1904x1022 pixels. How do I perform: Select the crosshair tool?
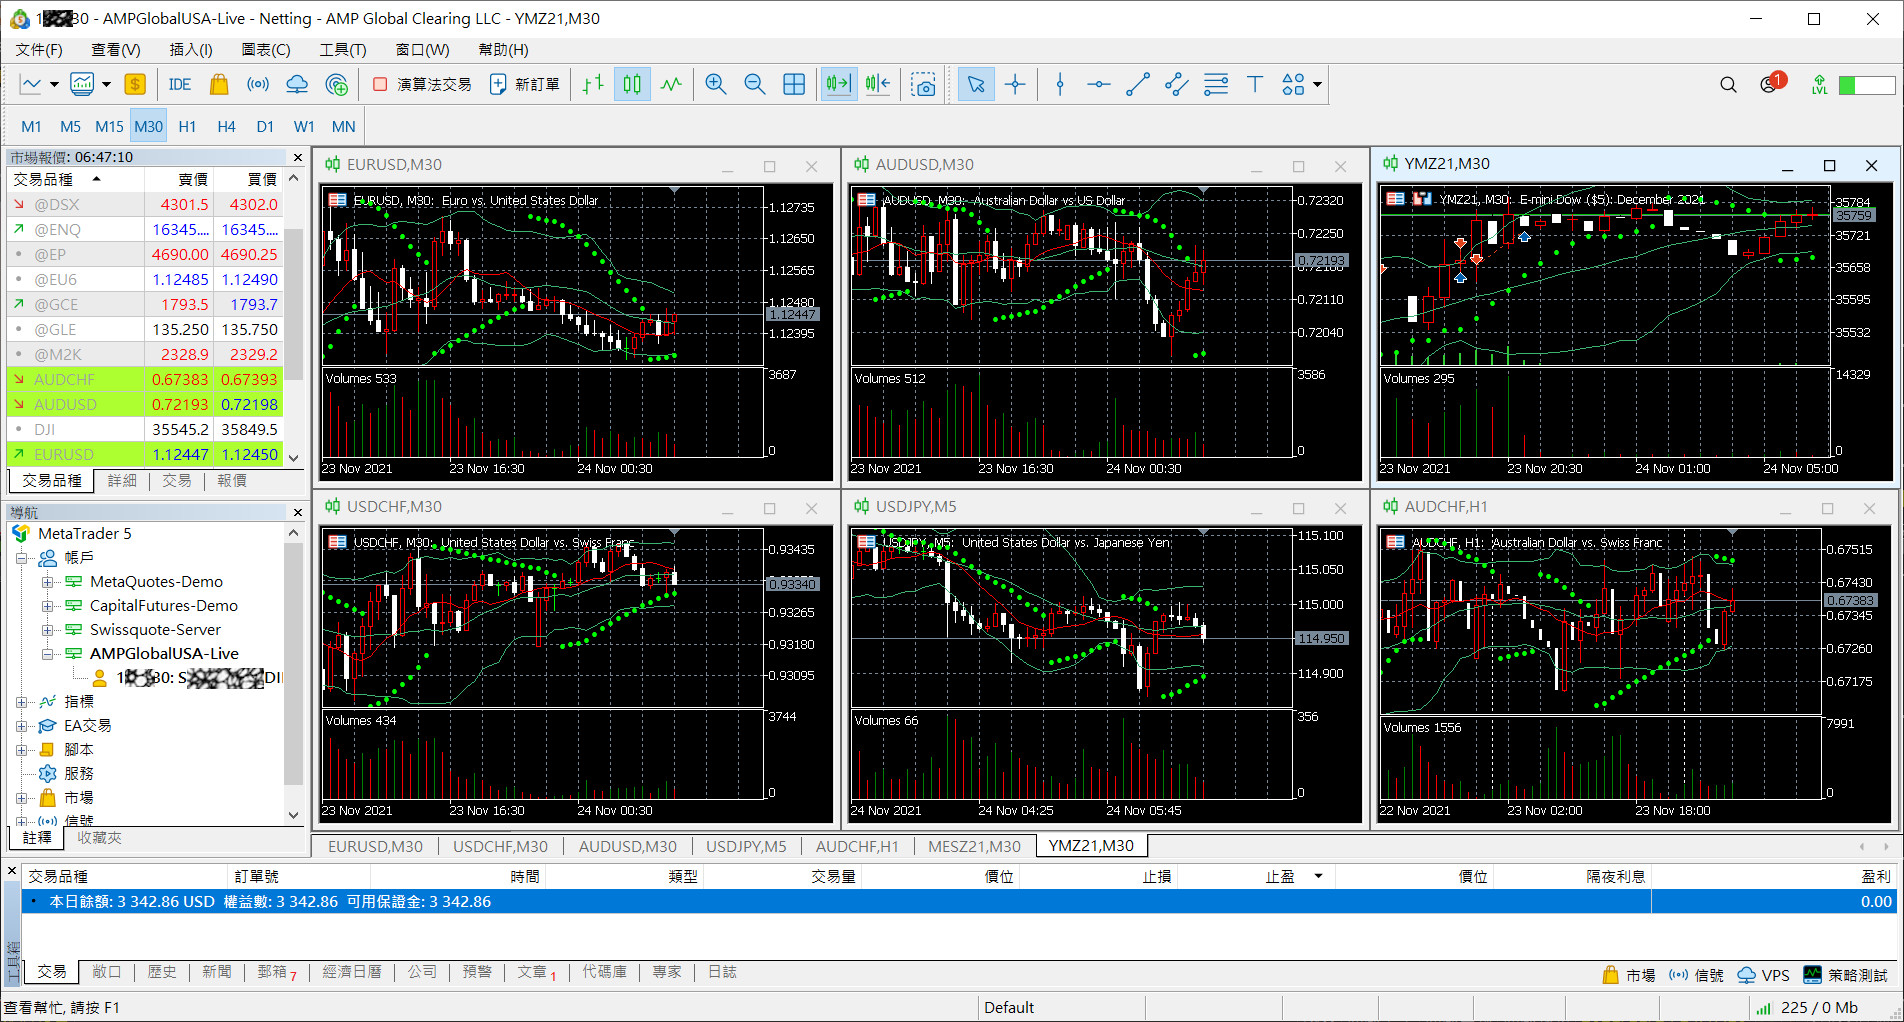click(x=1015, y=85)
